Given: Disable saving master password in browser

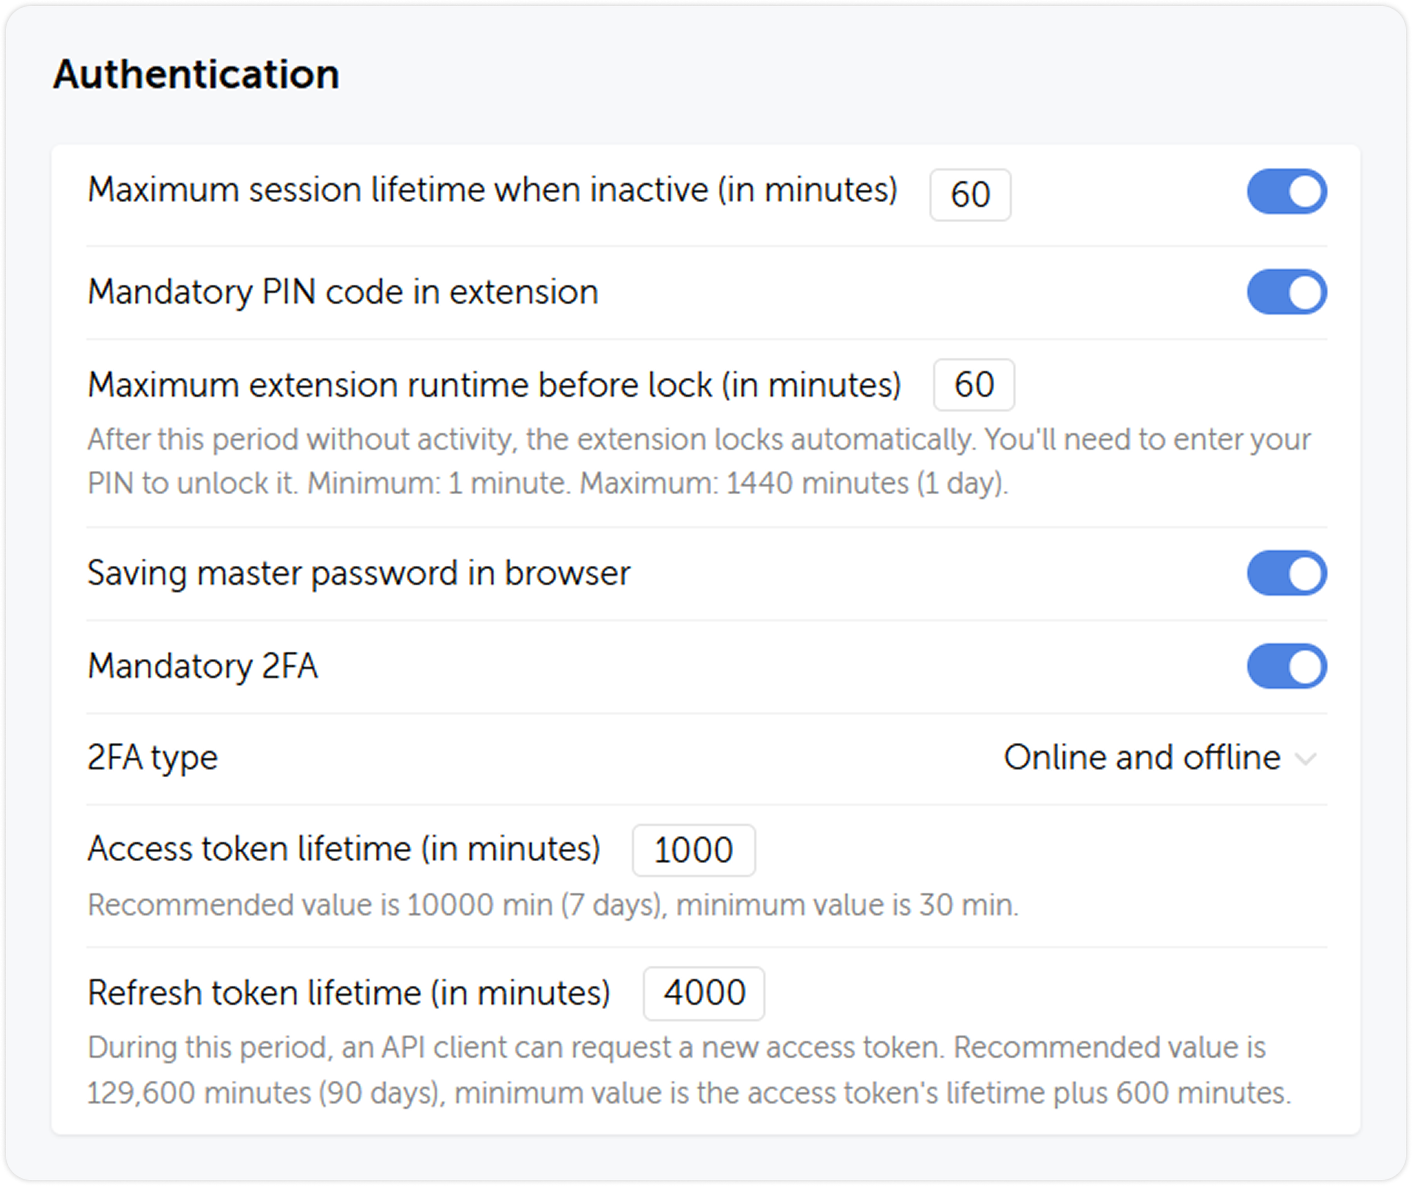Looking at the screenshot, I should [x=1287, y=573].
